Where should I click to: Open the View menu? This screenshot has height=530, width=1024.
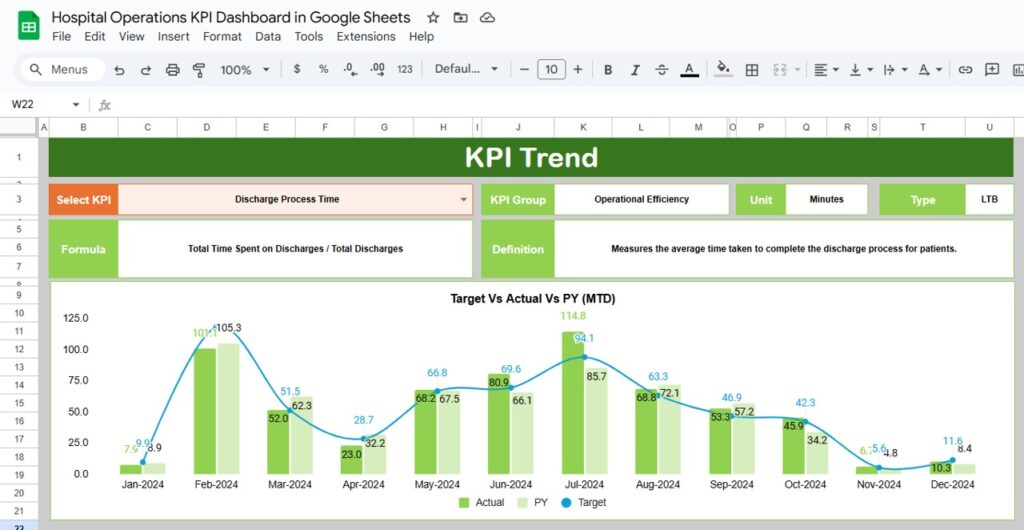pos(131,37)
